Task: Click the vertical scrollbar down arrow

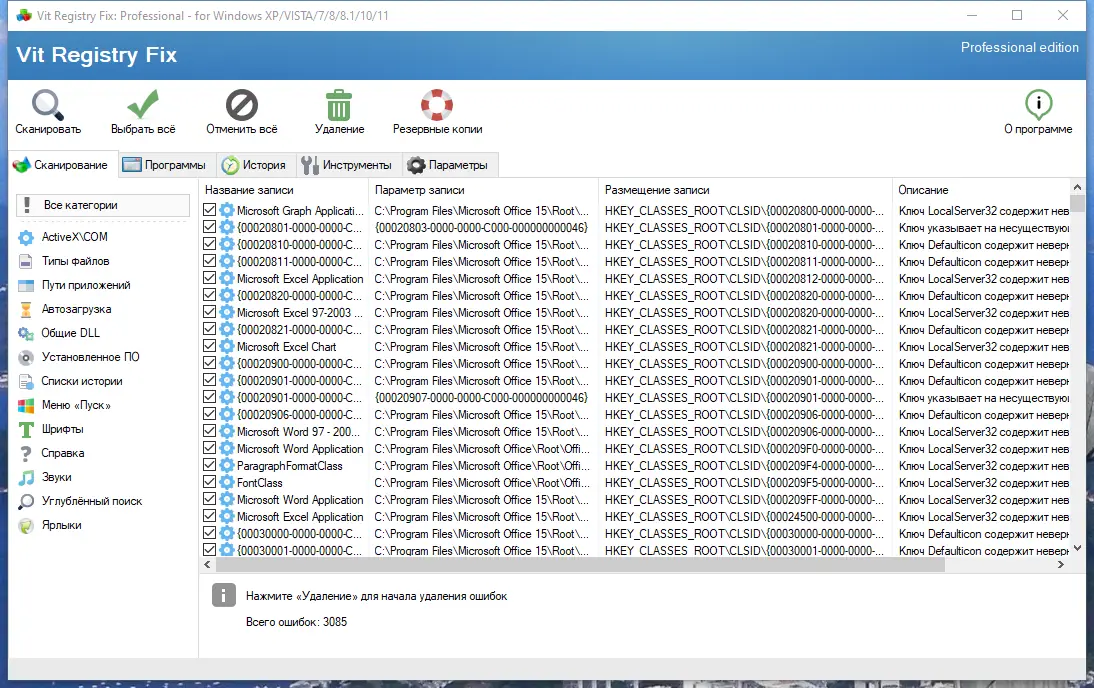Action: (1077, 548)
